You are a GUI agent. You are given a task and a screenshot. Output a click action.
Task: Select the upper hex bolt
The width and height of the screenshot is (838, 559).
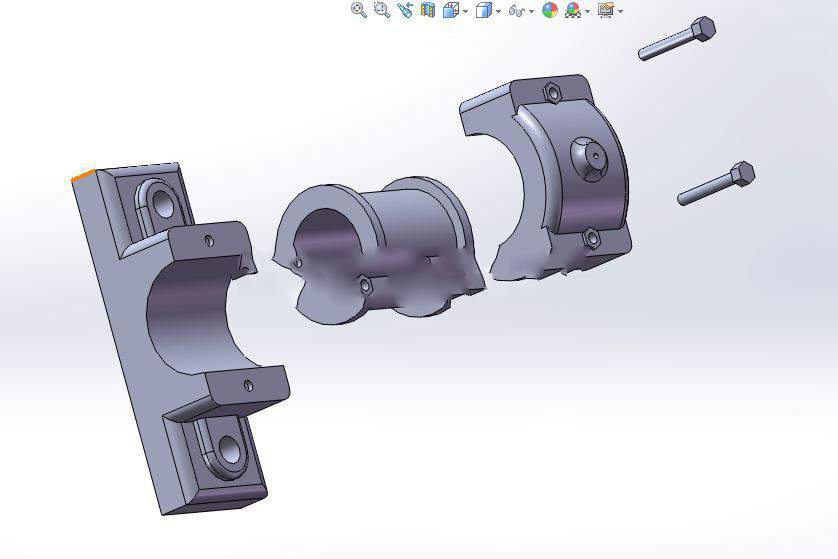point(677,38)
